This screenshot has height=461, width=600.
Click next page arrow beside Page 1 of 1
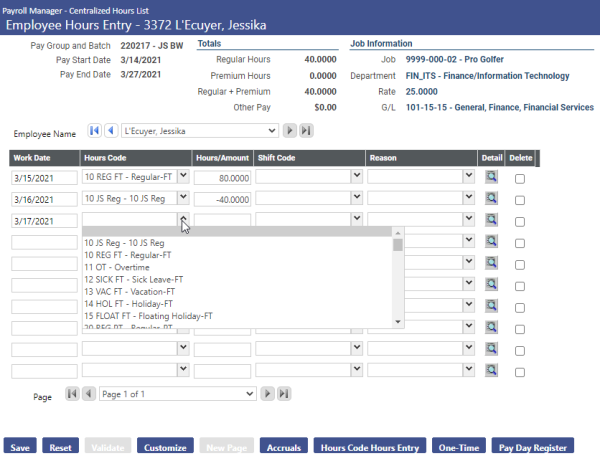(x=268, y=394)
